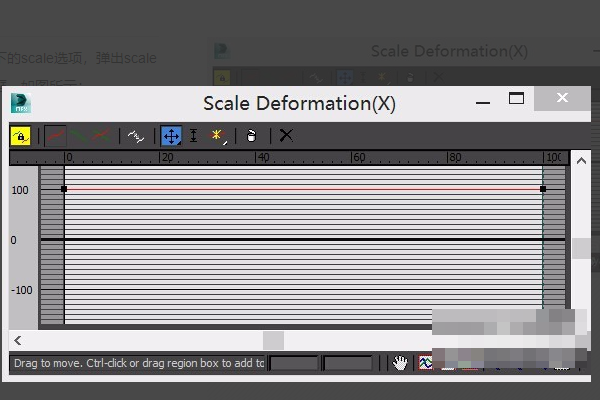Close the Scale Deformation window
600x400 pixels.
[x=562, y=98]
